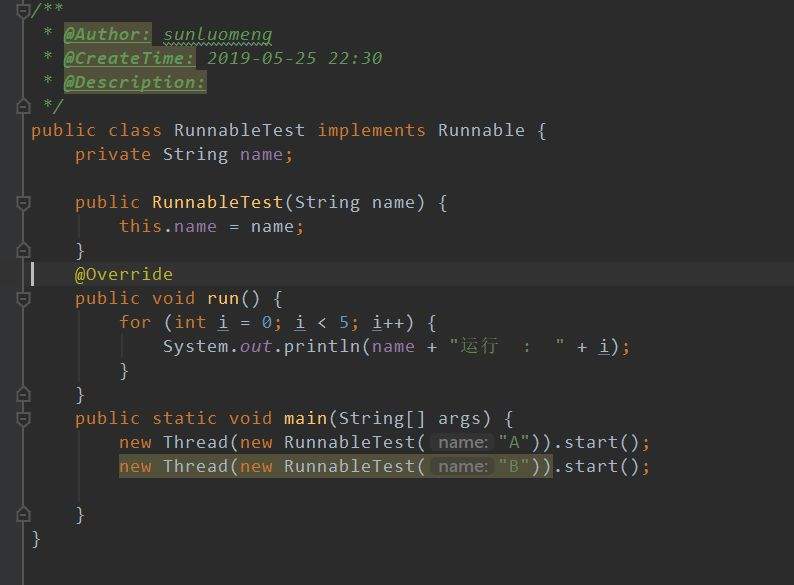Click the String[] args parameter
Screen dimensions: 794x585
click(410, 418)
